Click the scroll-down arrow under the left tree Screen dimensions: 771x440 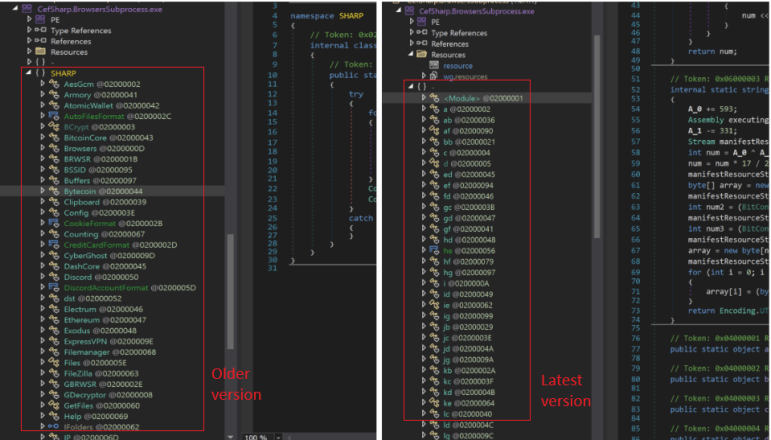tap(230, 436)
